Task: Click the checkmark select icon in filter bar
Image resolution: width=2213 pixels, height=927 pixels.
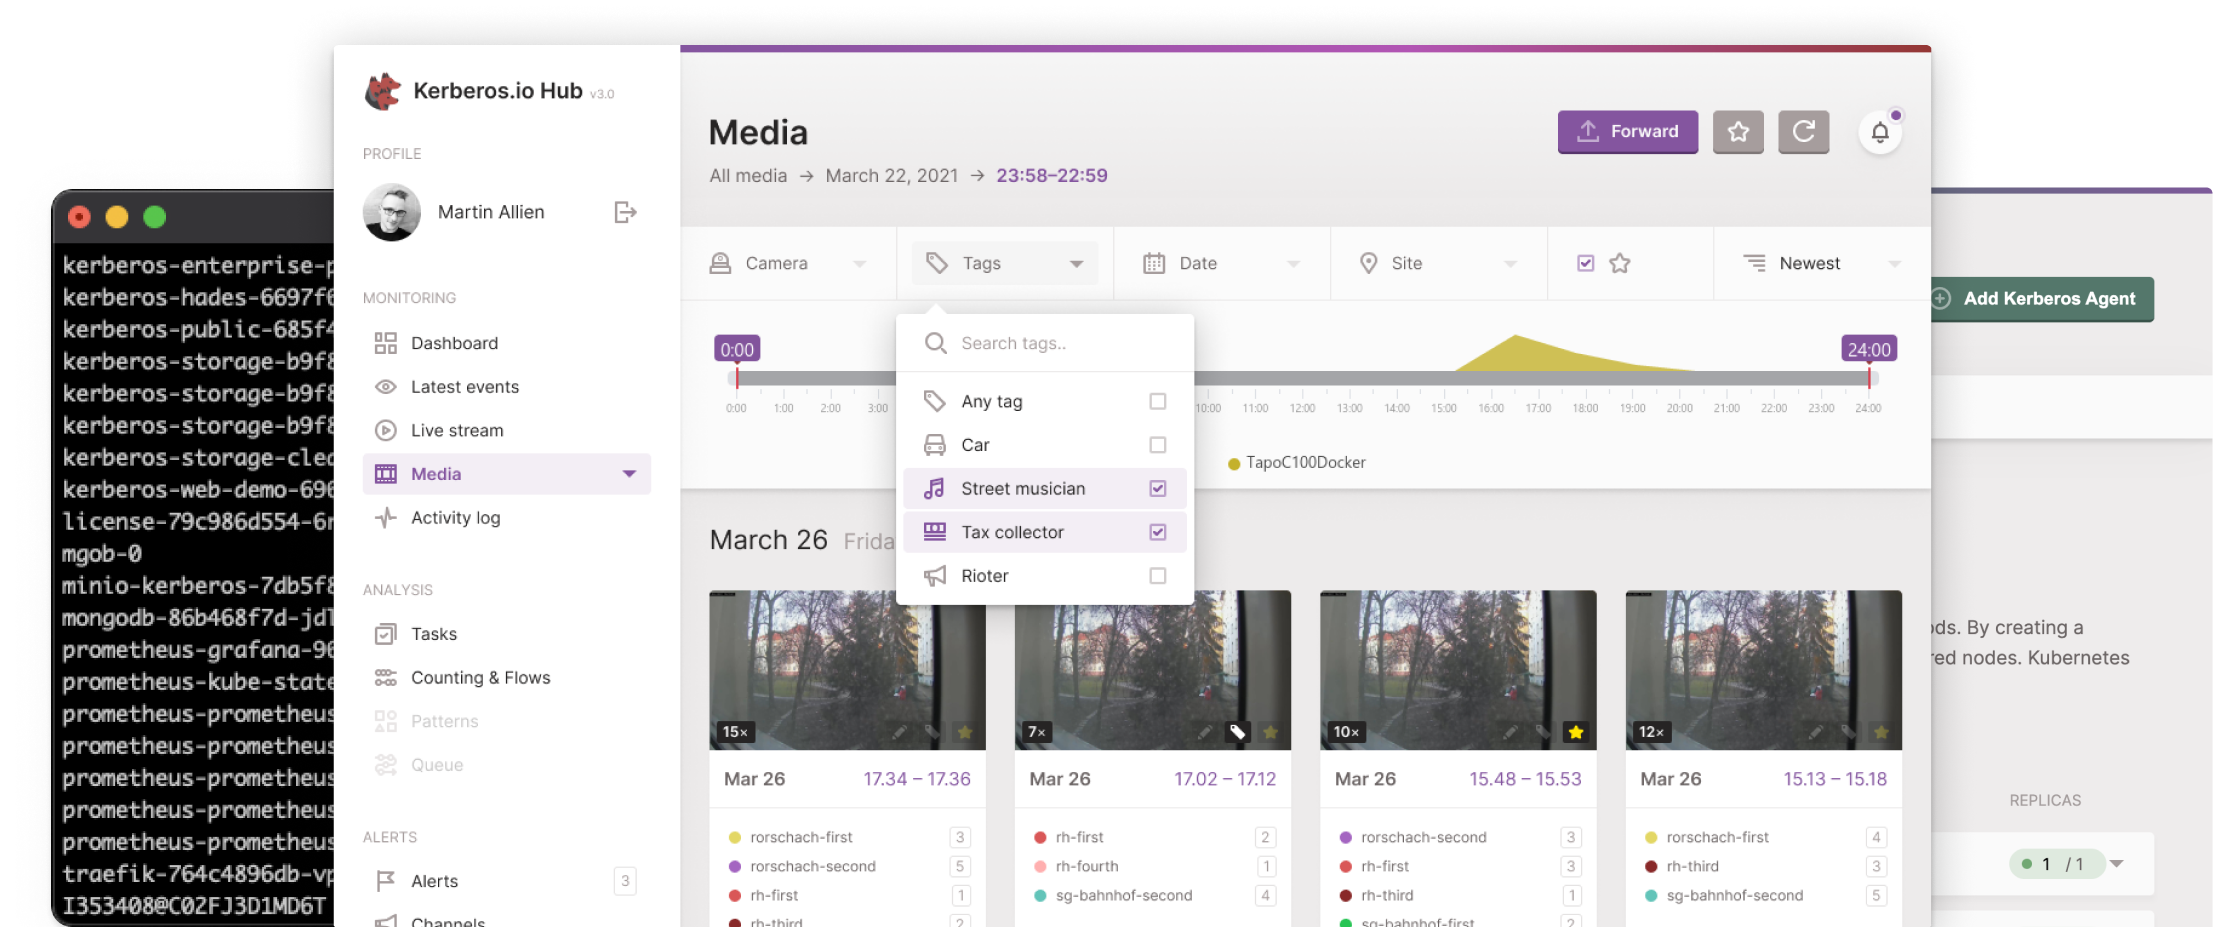Action: pyautogui.click(x=1585, y=263)
